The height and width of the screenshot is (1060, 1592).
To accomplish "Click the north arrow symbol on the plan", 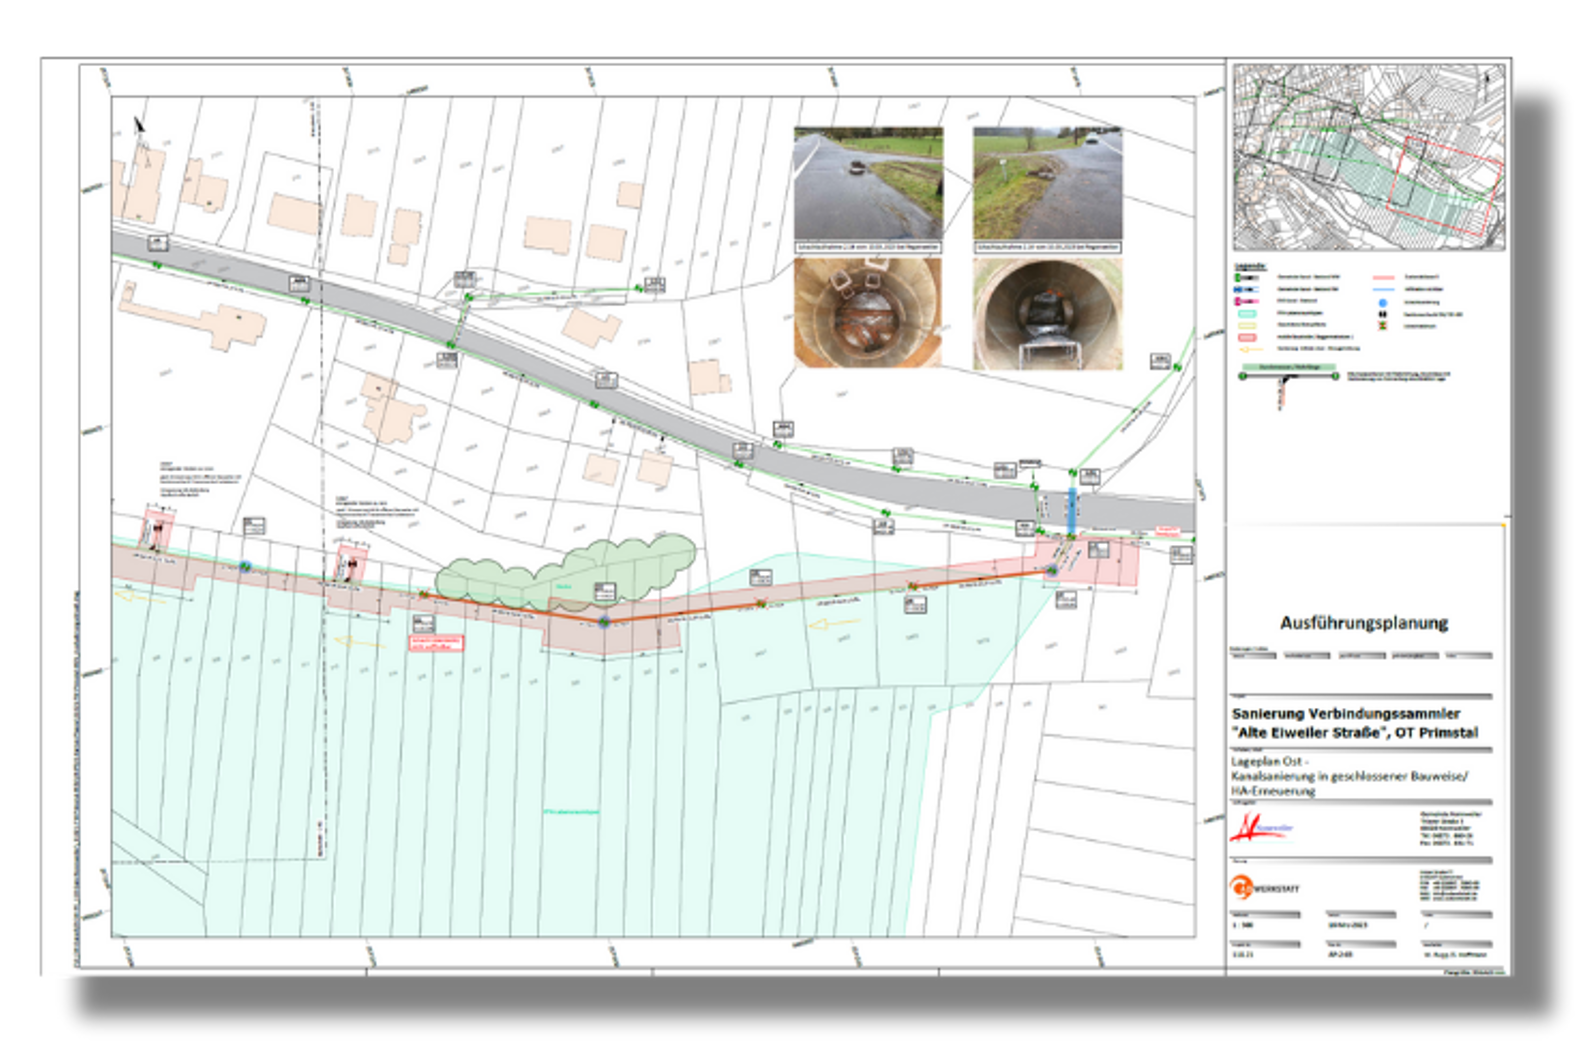I will (139, 125).
